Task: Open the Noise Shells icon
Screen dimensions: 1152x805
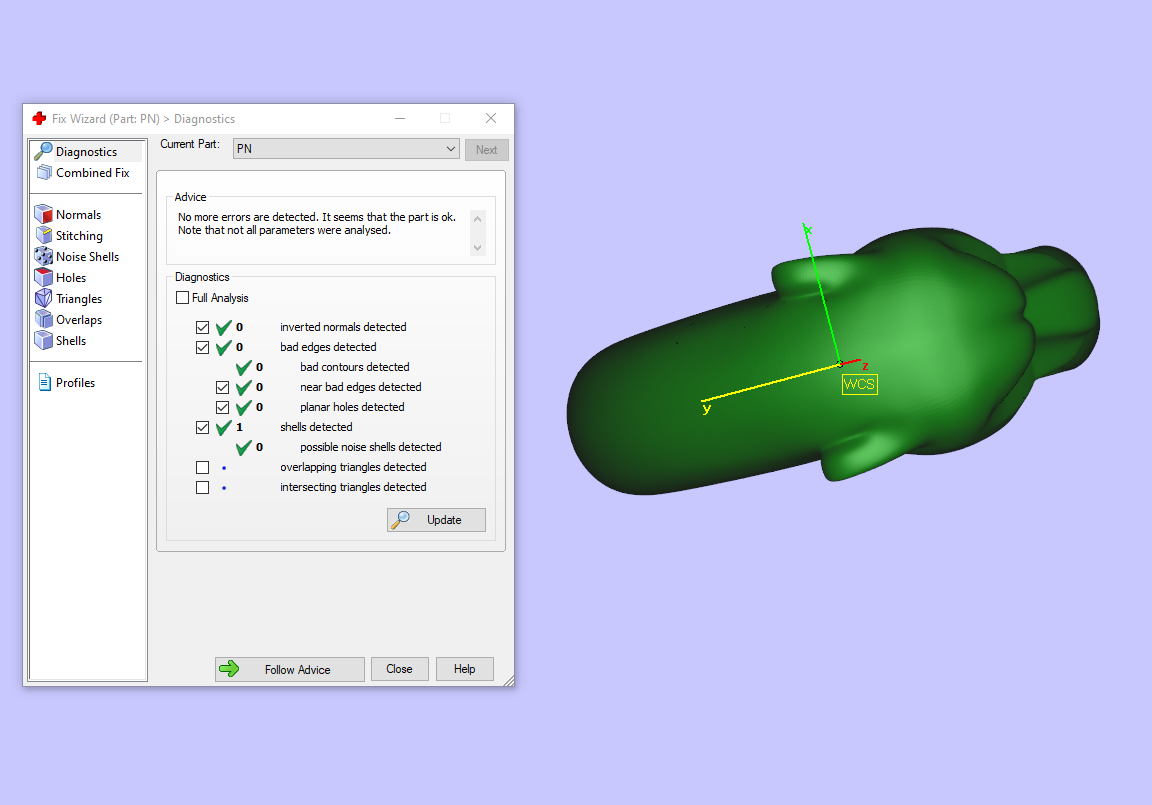Action: pyautogui.click(x=43, y=256)
